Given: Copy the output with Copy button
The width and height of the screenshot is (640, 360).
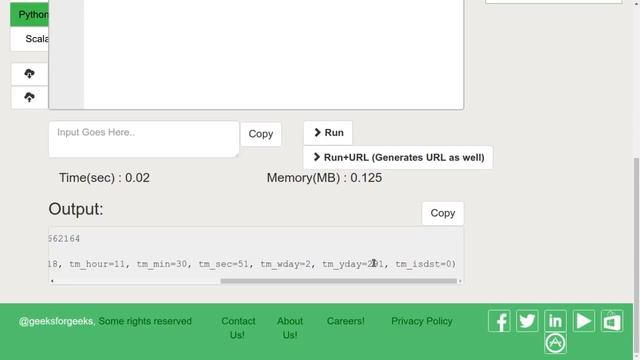Looking at the screenshot, I should (443, 213).
